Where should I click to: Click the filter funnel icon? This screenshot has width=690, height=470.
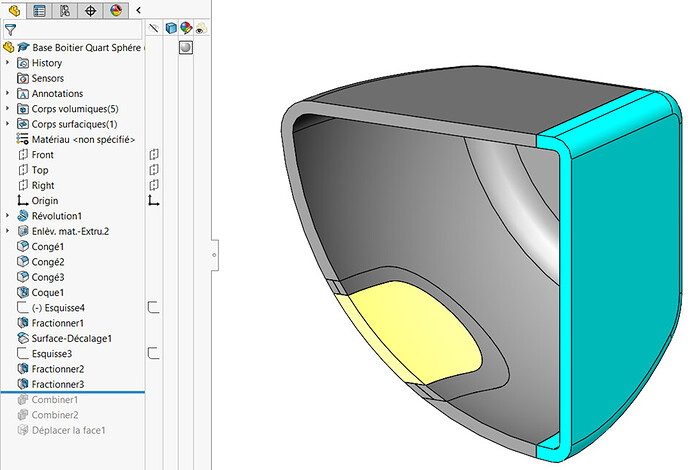coord(10,30)
